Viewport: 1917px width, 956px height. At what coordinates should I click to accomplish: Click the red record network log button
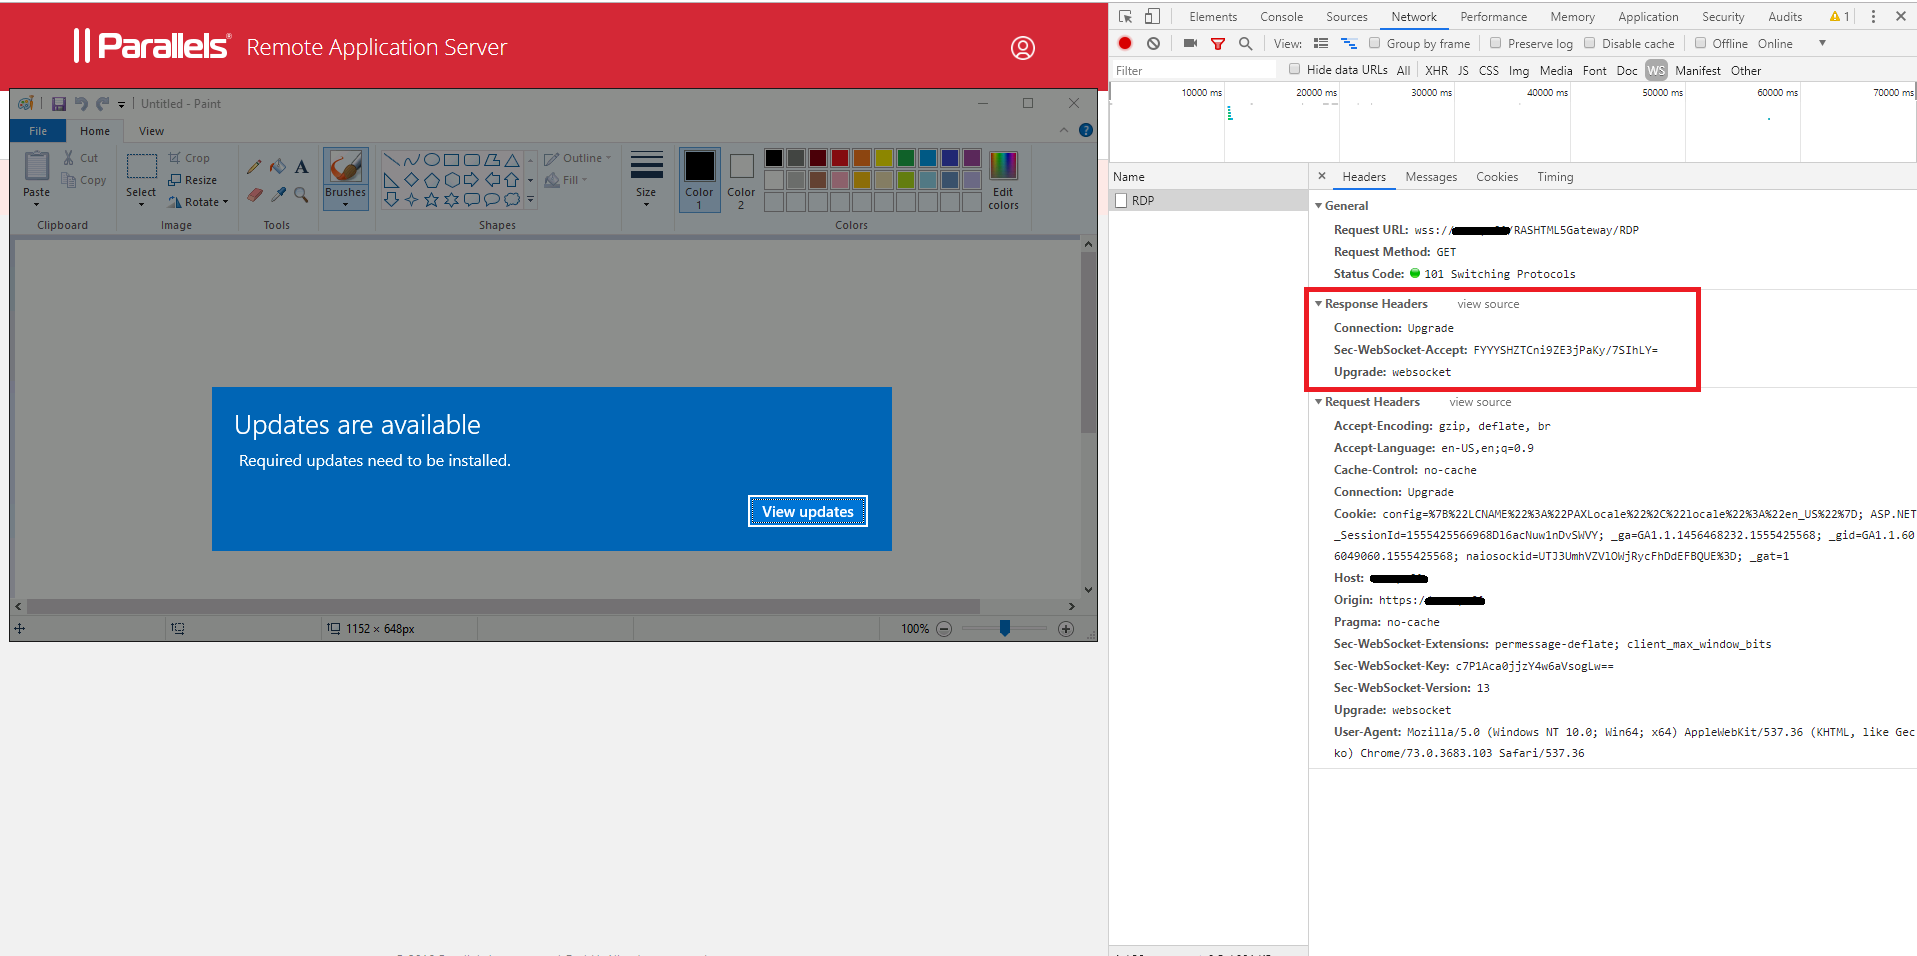pos(1125,43)
